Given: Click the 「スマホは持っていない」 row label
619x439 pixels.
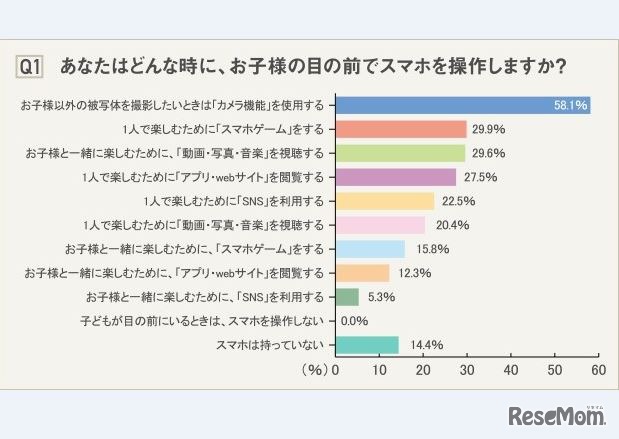Looking at the screenshot, I should click(x=270, y=345).
